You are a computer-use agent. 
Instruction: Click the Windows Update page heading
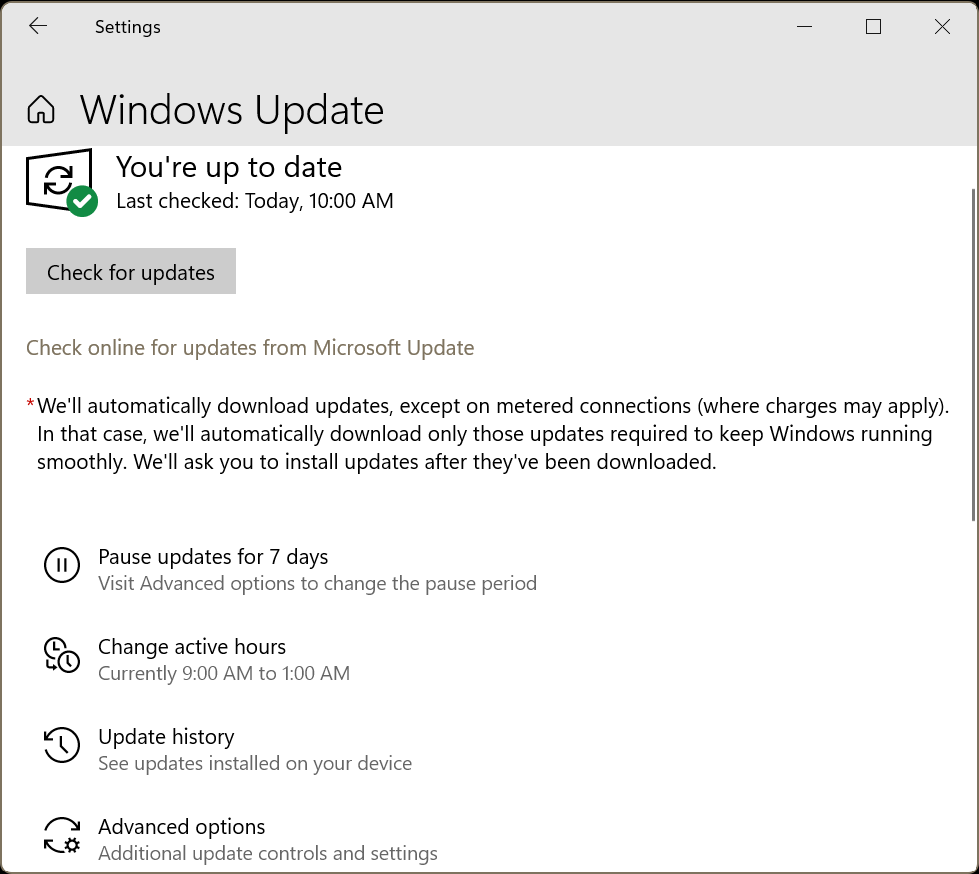click(x=232, y=110)
